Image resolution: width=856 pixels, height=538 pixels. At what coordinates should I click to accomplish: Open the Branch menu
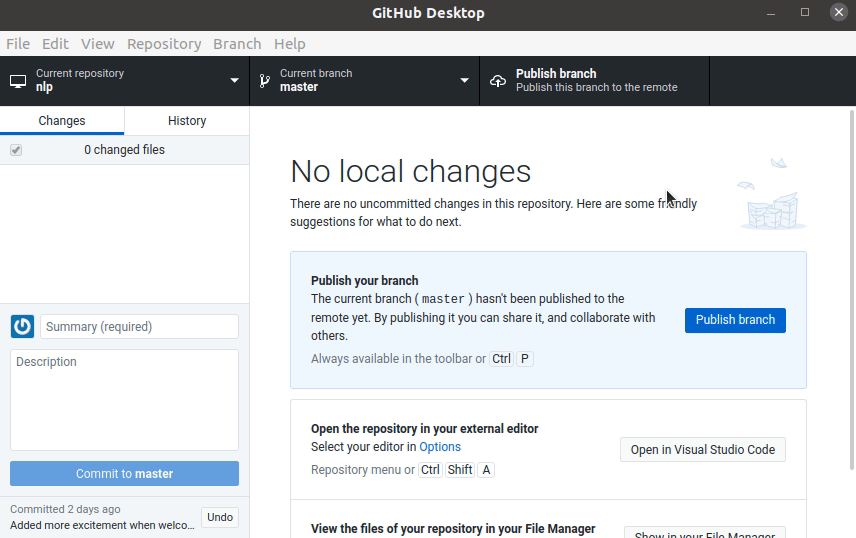[x=237, y=44]
